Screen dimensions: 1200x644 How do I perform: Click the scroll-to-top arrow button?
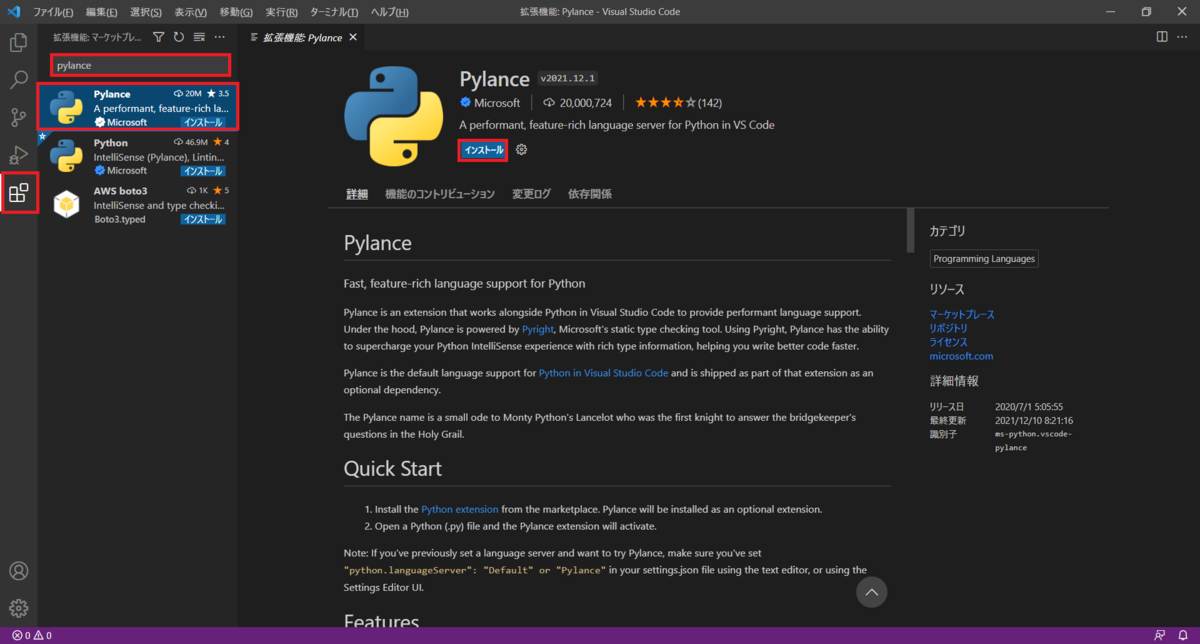tap(871, 593)
